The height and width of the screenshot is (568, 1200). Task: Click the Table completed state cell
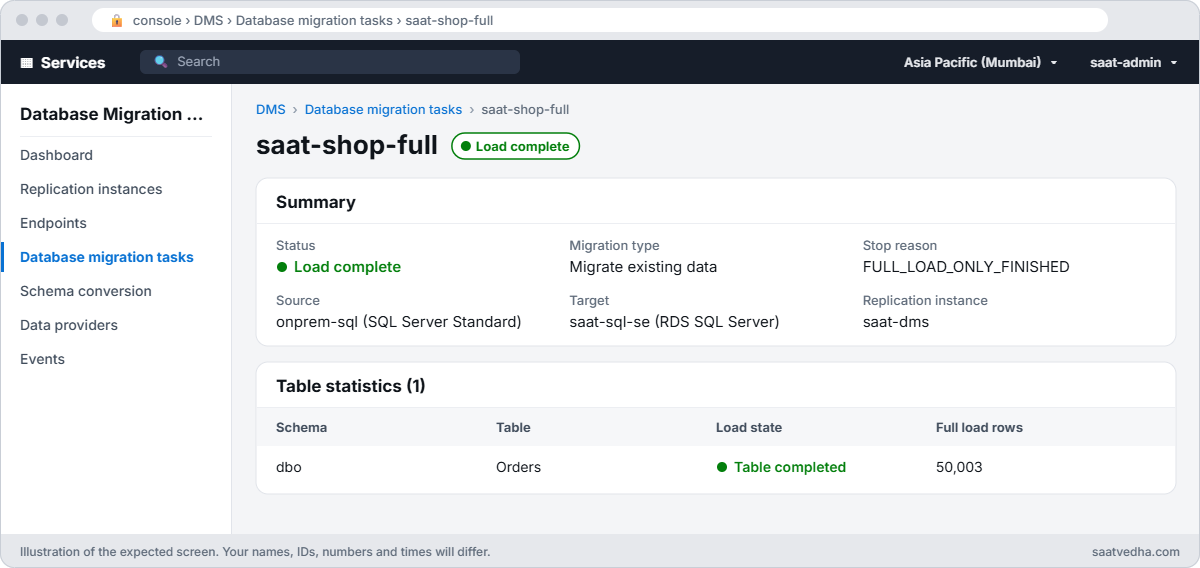point(781,467)
